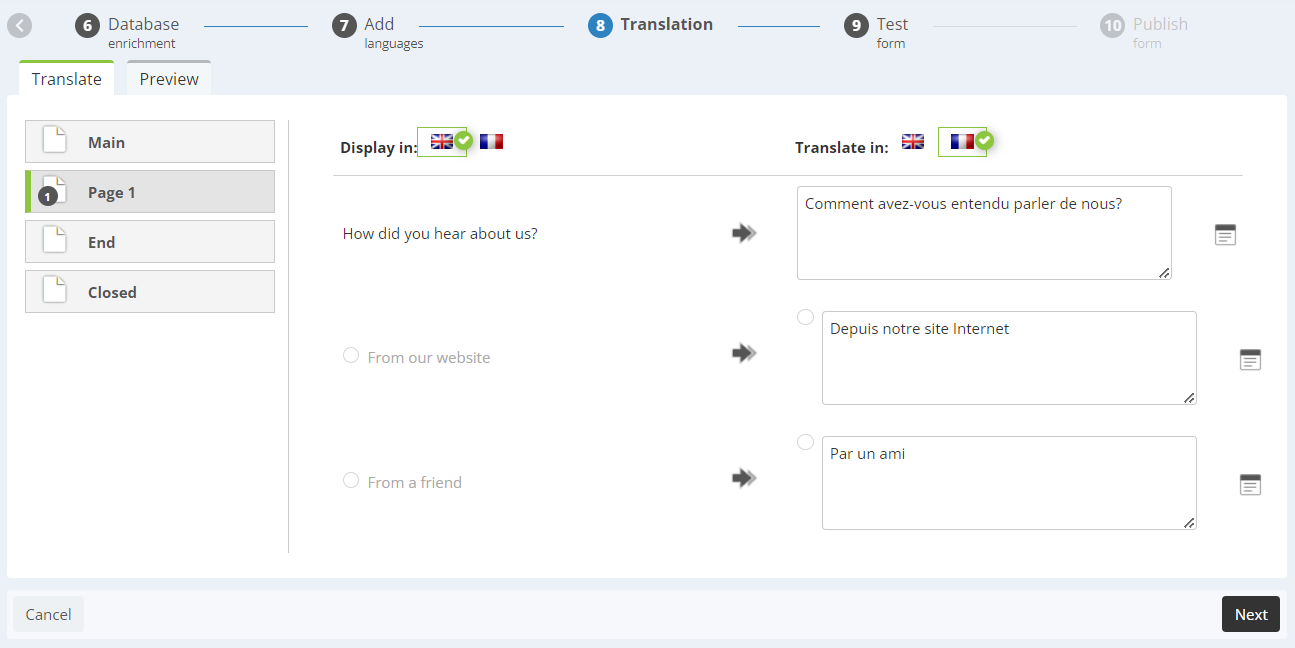Viewport: 1295px width, 648px height.
Task: Go to Test form step label
Action: coord(892,32)
